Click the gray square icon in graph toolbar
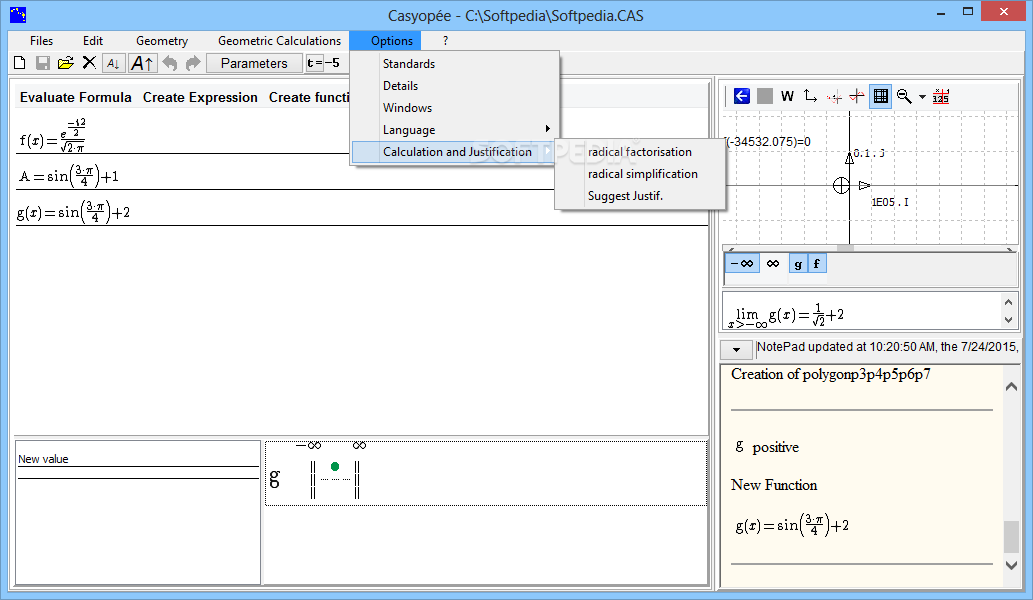The height and width of the screenshot is (600, 1033). coord(765,96)
